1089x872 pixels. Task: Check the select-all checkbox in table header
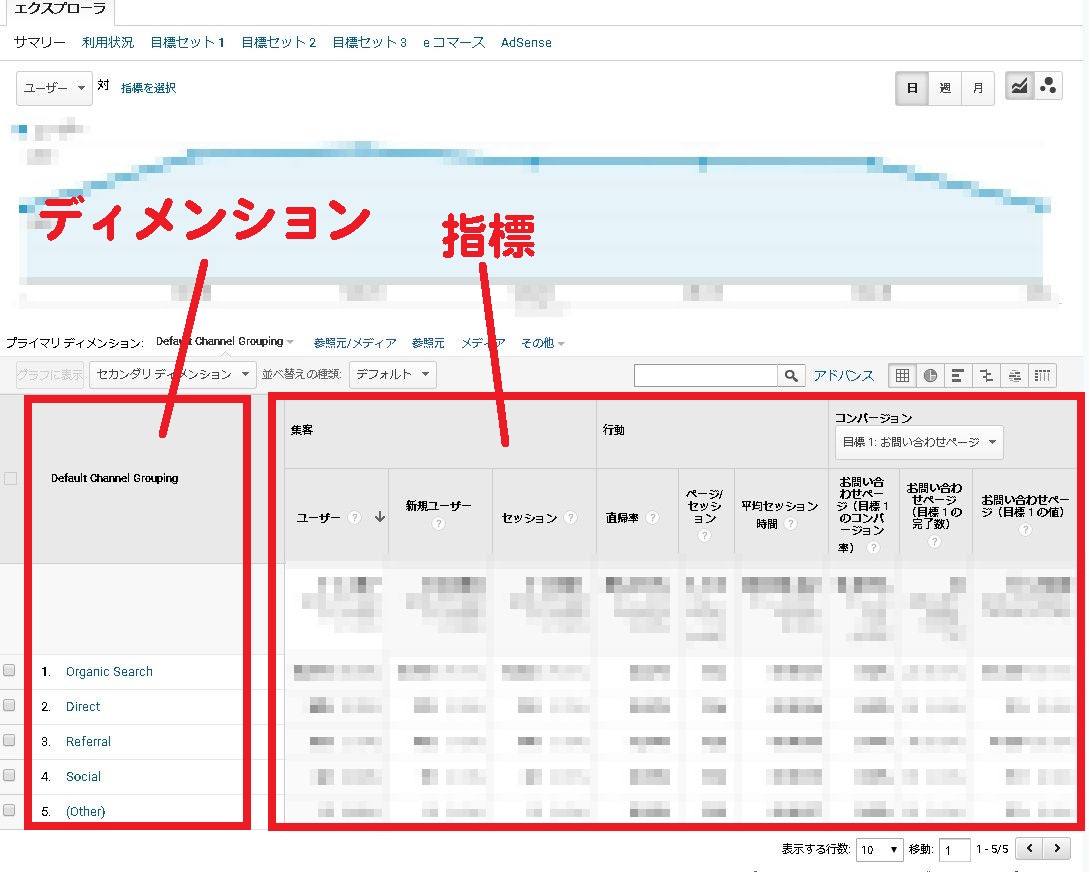(13, 477)
